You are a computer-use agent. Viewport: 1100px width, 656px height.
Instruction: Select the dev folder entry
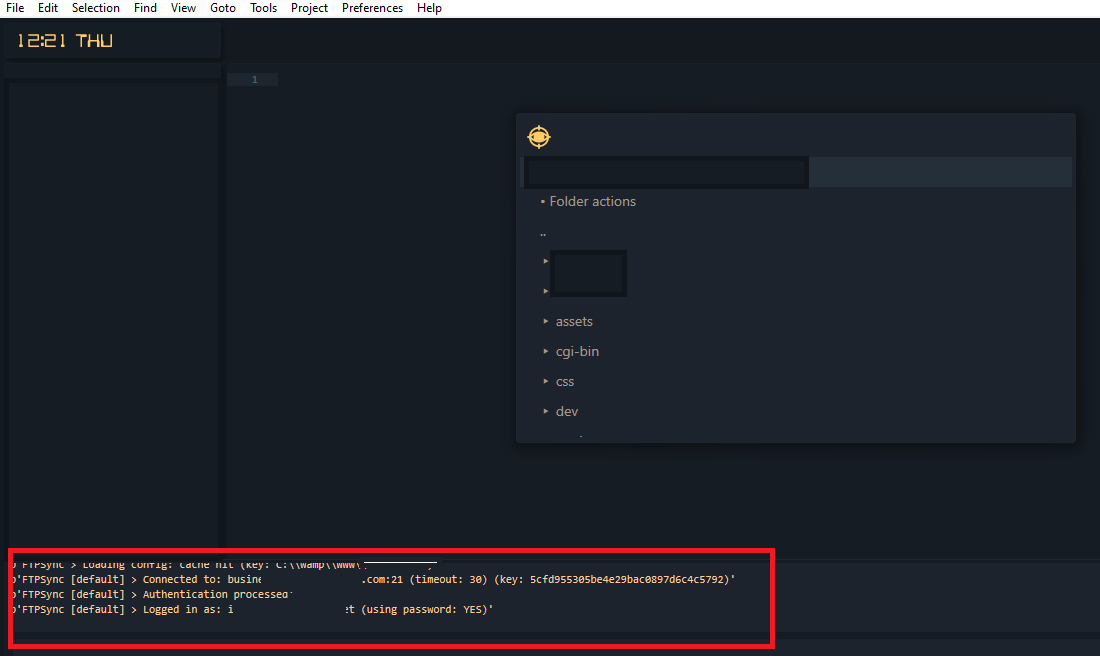click(567, 412)
